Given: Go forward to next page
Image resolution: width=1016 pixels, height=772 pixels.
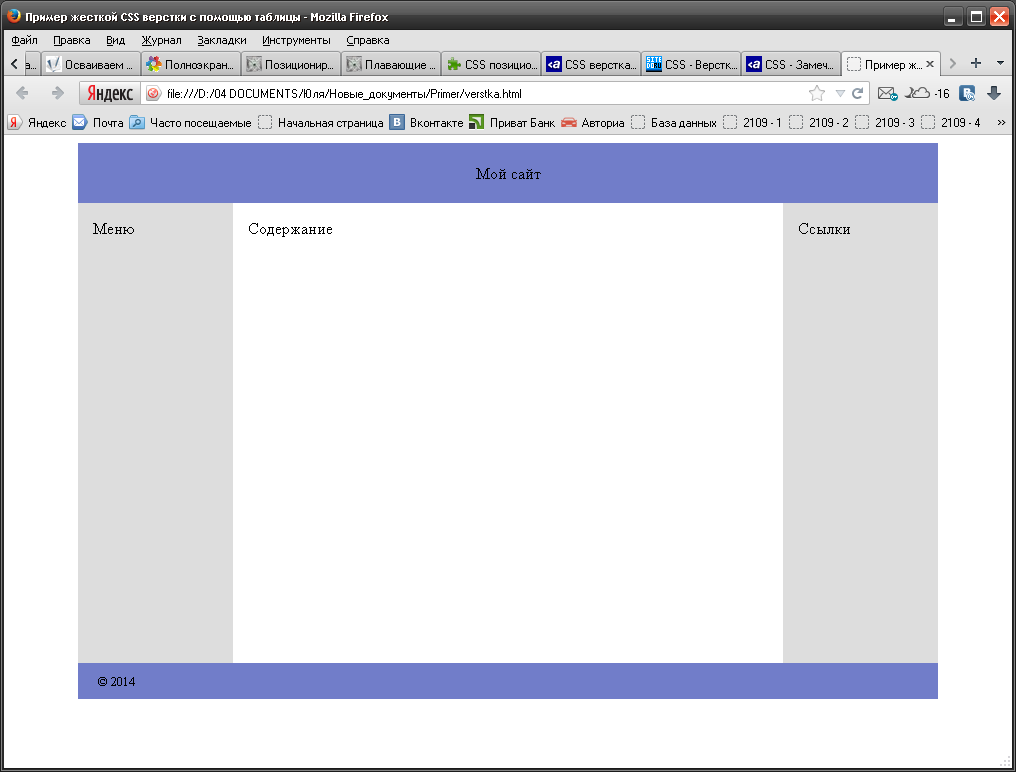Looking at the screenshot, I should click(58, 93).
